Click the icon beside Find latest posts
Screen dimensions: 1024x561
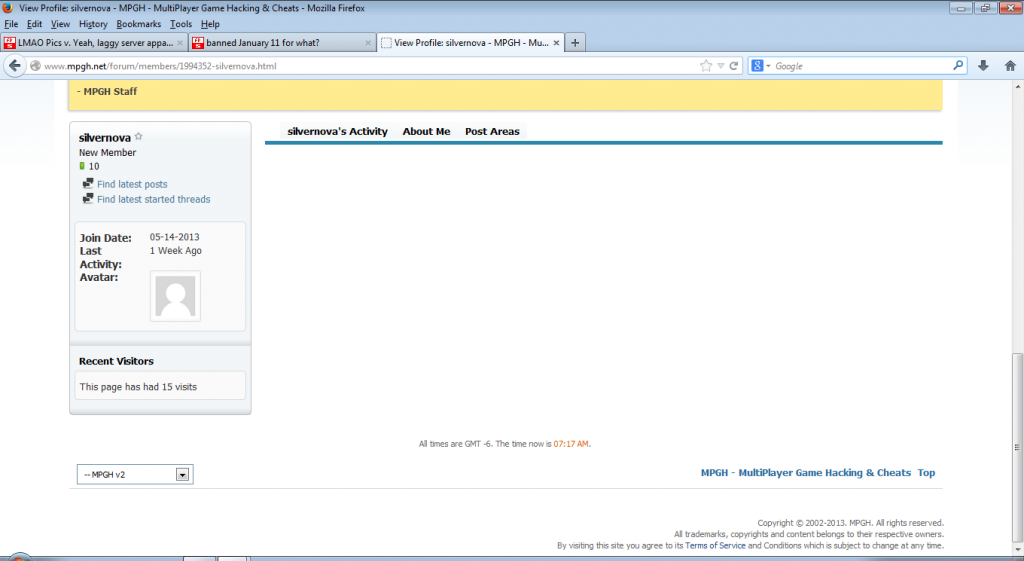click(88, 184)
